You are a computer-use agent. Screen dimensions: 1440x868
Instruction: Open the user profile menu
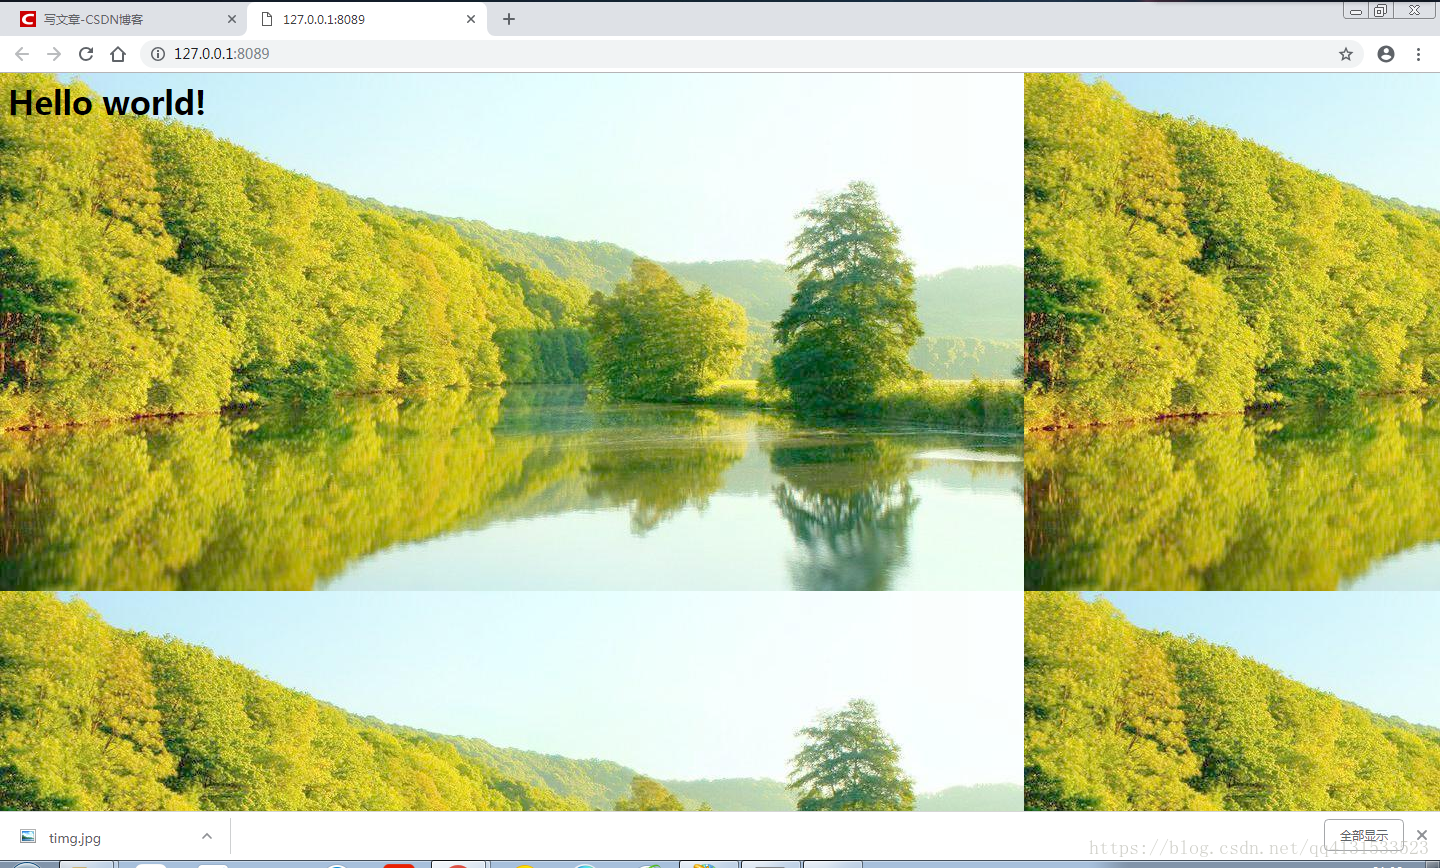click(1386, 54)
